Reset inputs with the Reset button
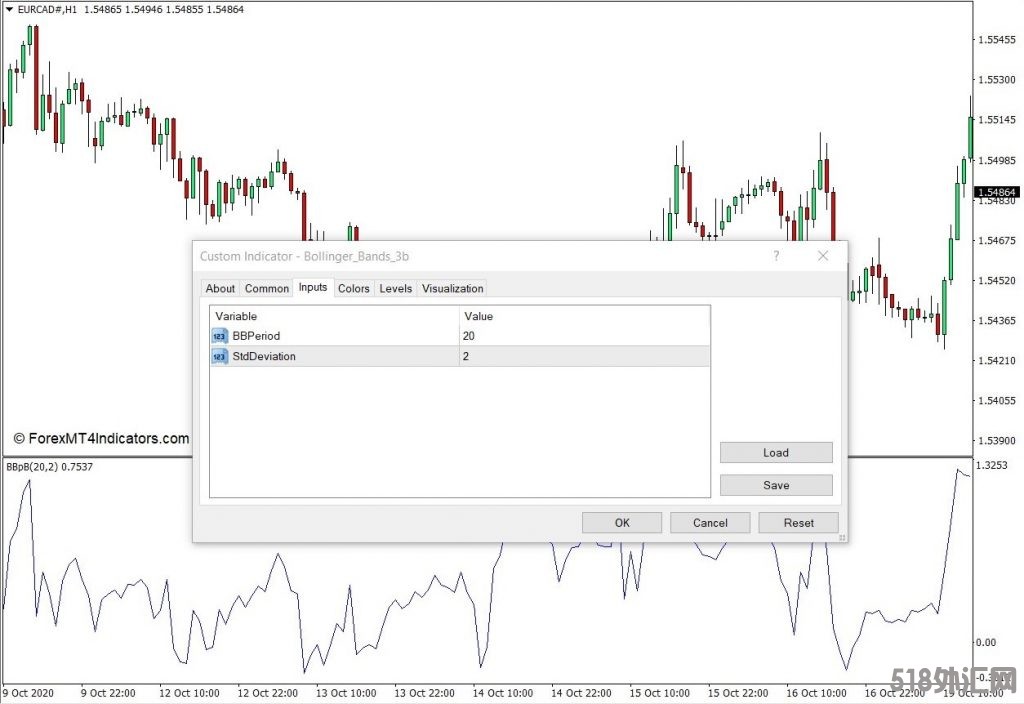Screen dimensions: 1024x704 pos(798,522)
